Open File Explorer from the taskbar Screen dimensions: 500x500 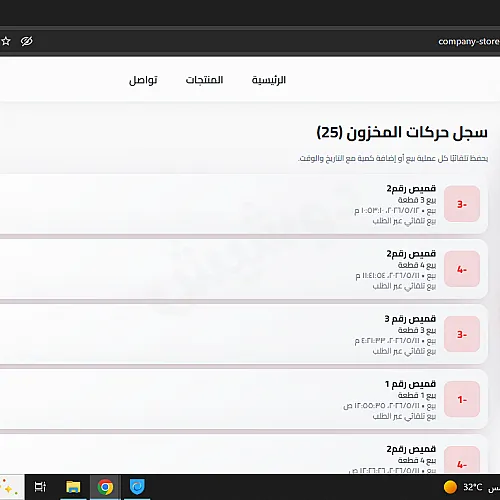73,487
